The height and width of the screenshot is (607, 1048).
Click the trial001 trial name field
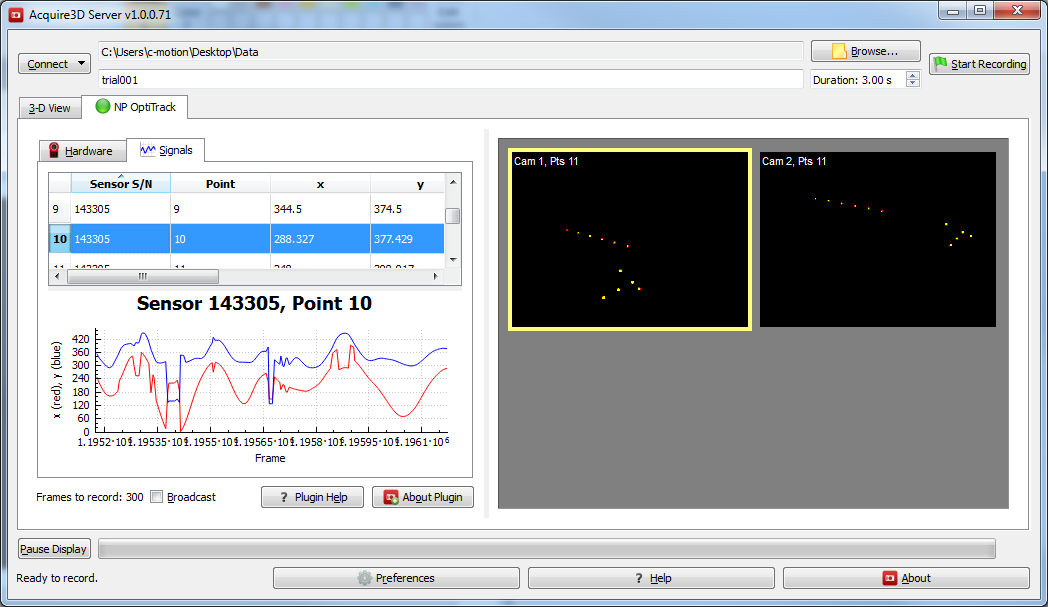coord(450,80)
